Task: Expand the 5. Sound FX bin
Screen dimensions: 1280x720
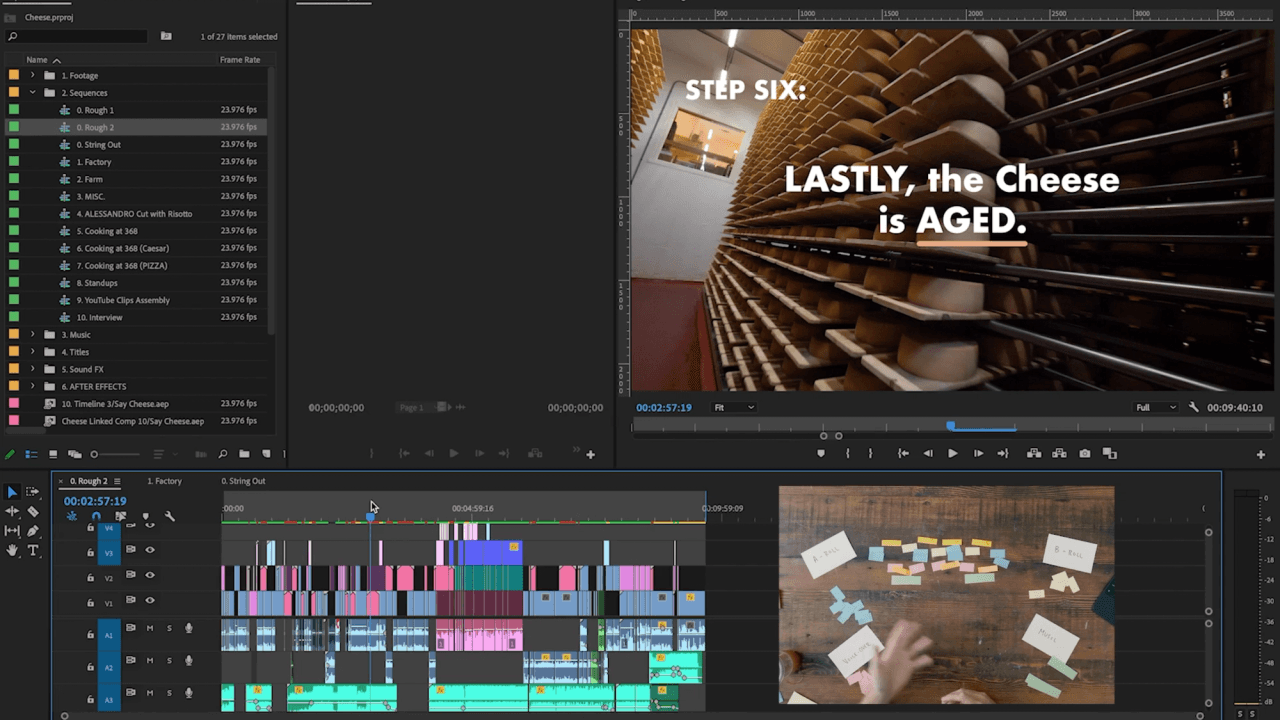Action: coord(32,369)
